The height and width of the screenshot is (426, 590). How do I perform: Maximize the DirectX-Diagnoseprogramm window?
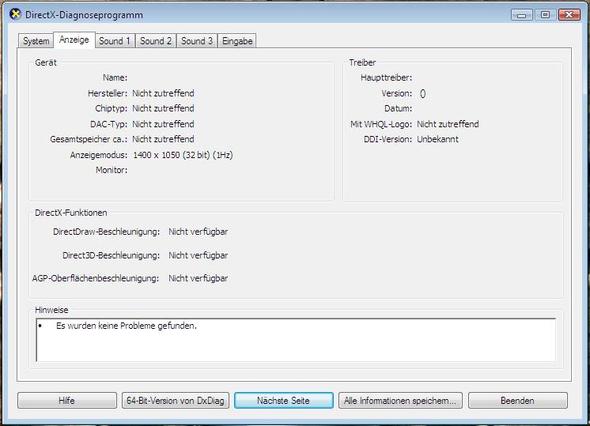tap(545, 15)
